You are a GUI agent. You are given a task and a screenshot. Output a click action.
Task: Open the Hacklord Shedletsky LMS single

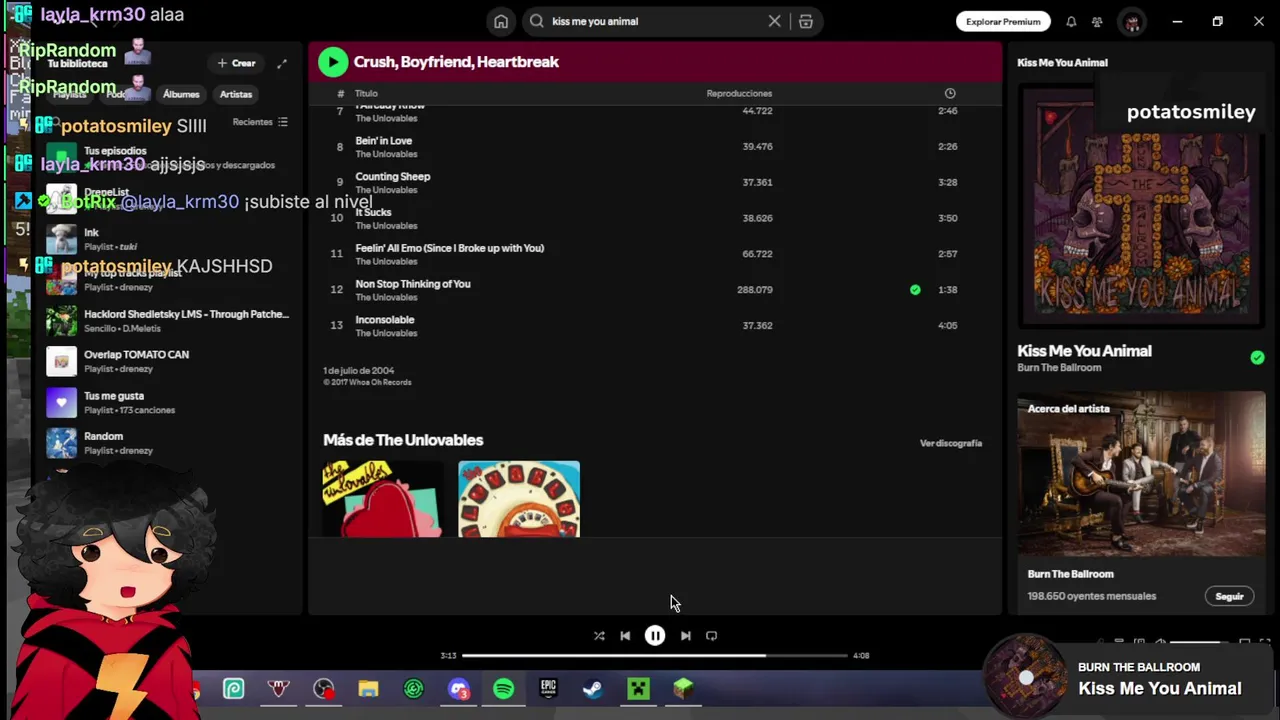coord(170,321)
